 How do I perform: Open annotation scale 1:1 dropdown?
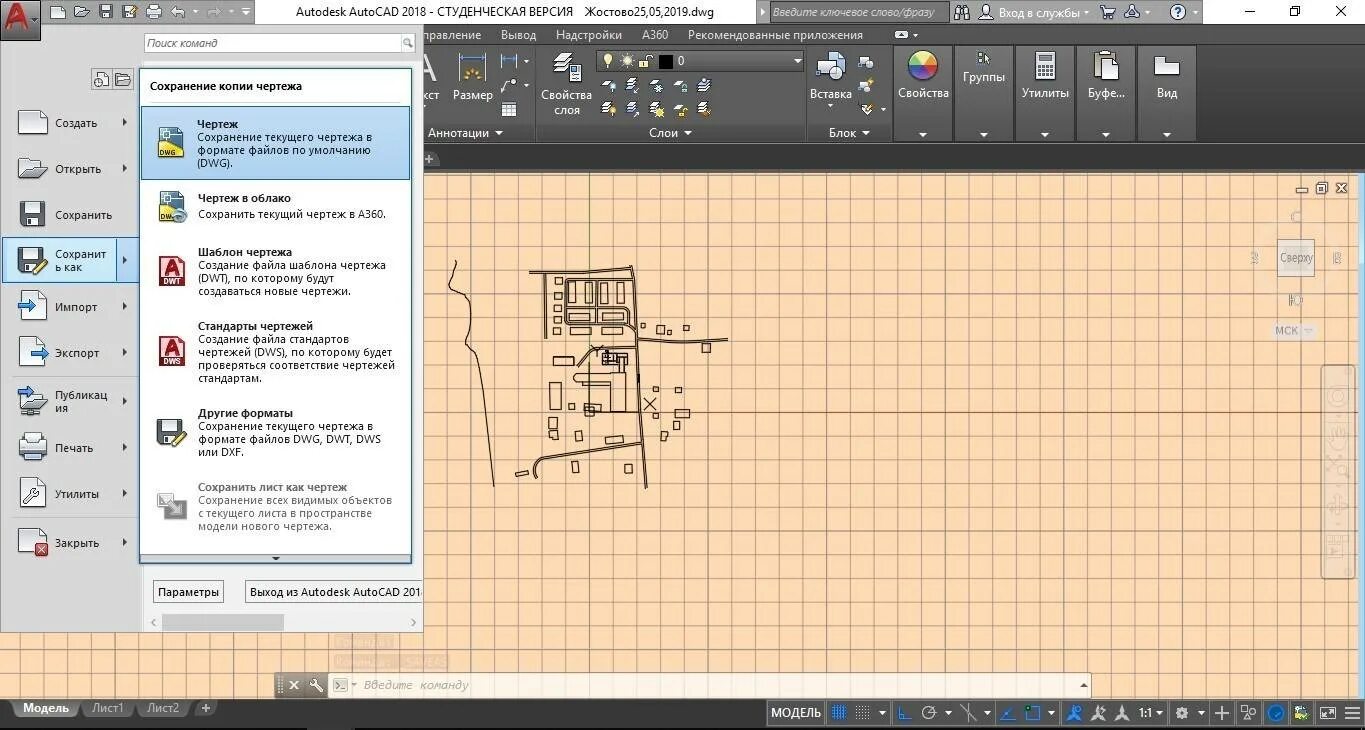point(1151,713)
